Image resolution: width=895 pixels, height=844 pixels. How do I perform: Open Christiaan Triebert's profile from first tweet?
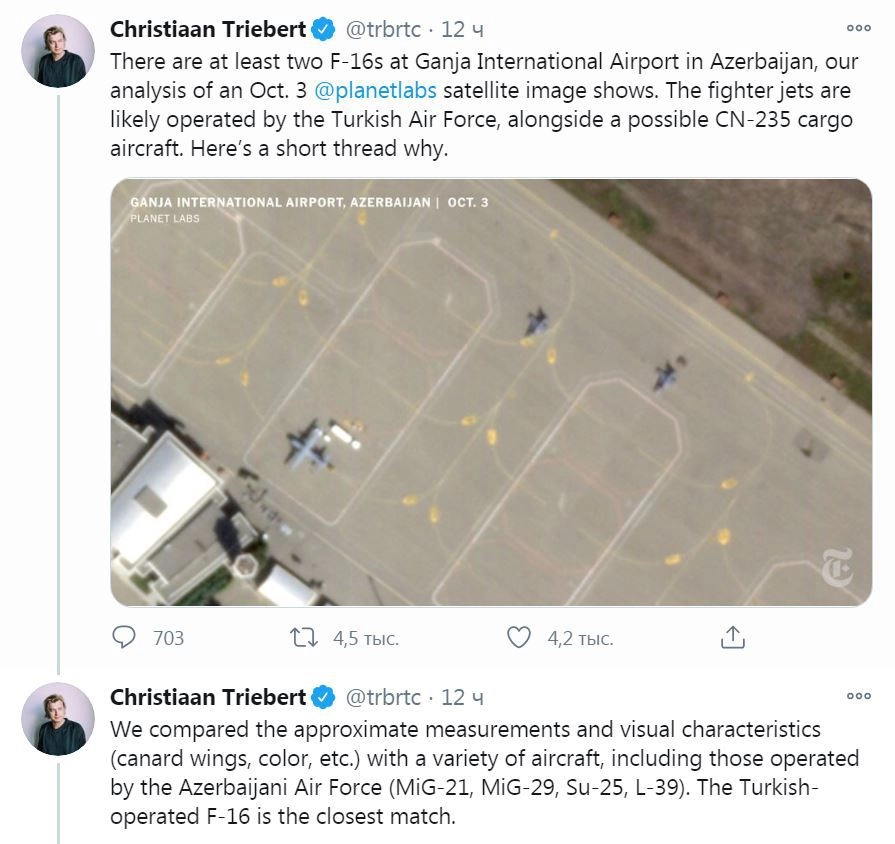point(207,28)
